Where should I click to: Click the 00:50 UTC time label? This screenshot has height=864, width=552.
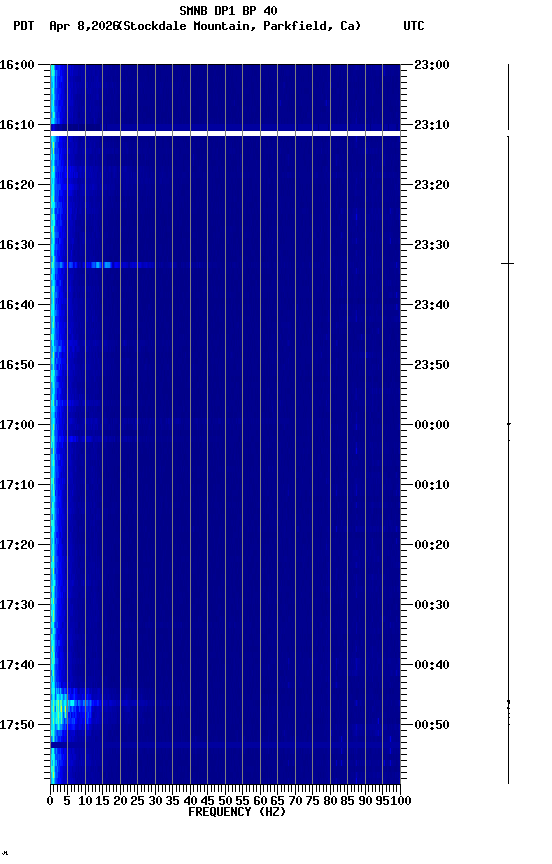pyautogui.click(x=432, y=725)
